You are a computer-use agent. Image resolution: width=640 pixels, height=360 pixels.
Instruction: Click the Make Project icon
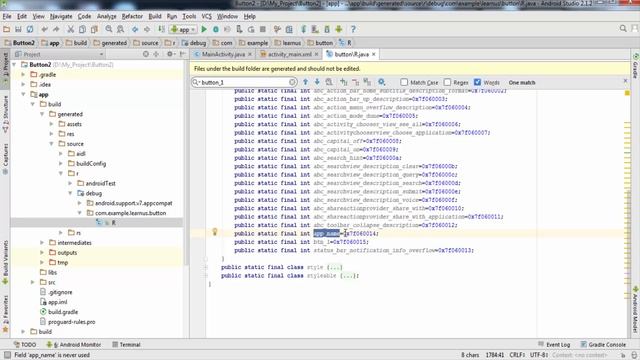[162, 29]
